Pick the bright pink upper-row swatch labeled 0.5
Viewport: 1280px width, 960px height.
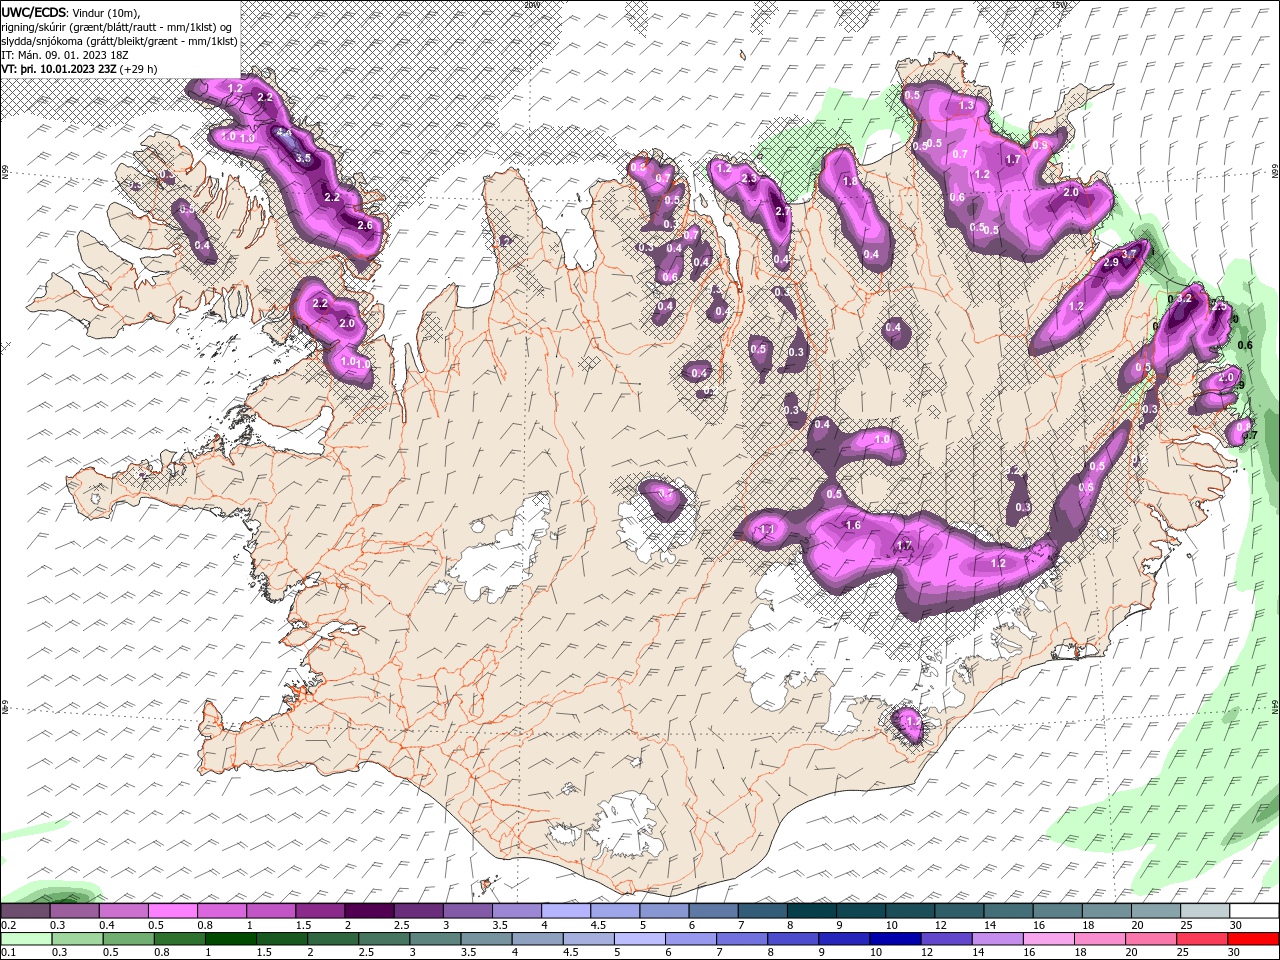tap(173, 911)
